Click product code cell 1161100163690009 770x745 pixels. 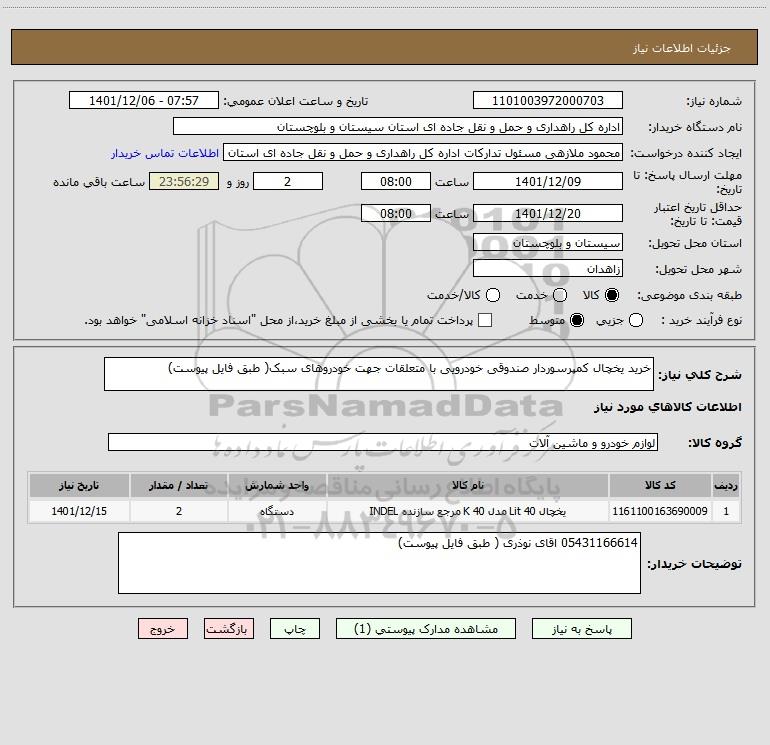point(660,511)
